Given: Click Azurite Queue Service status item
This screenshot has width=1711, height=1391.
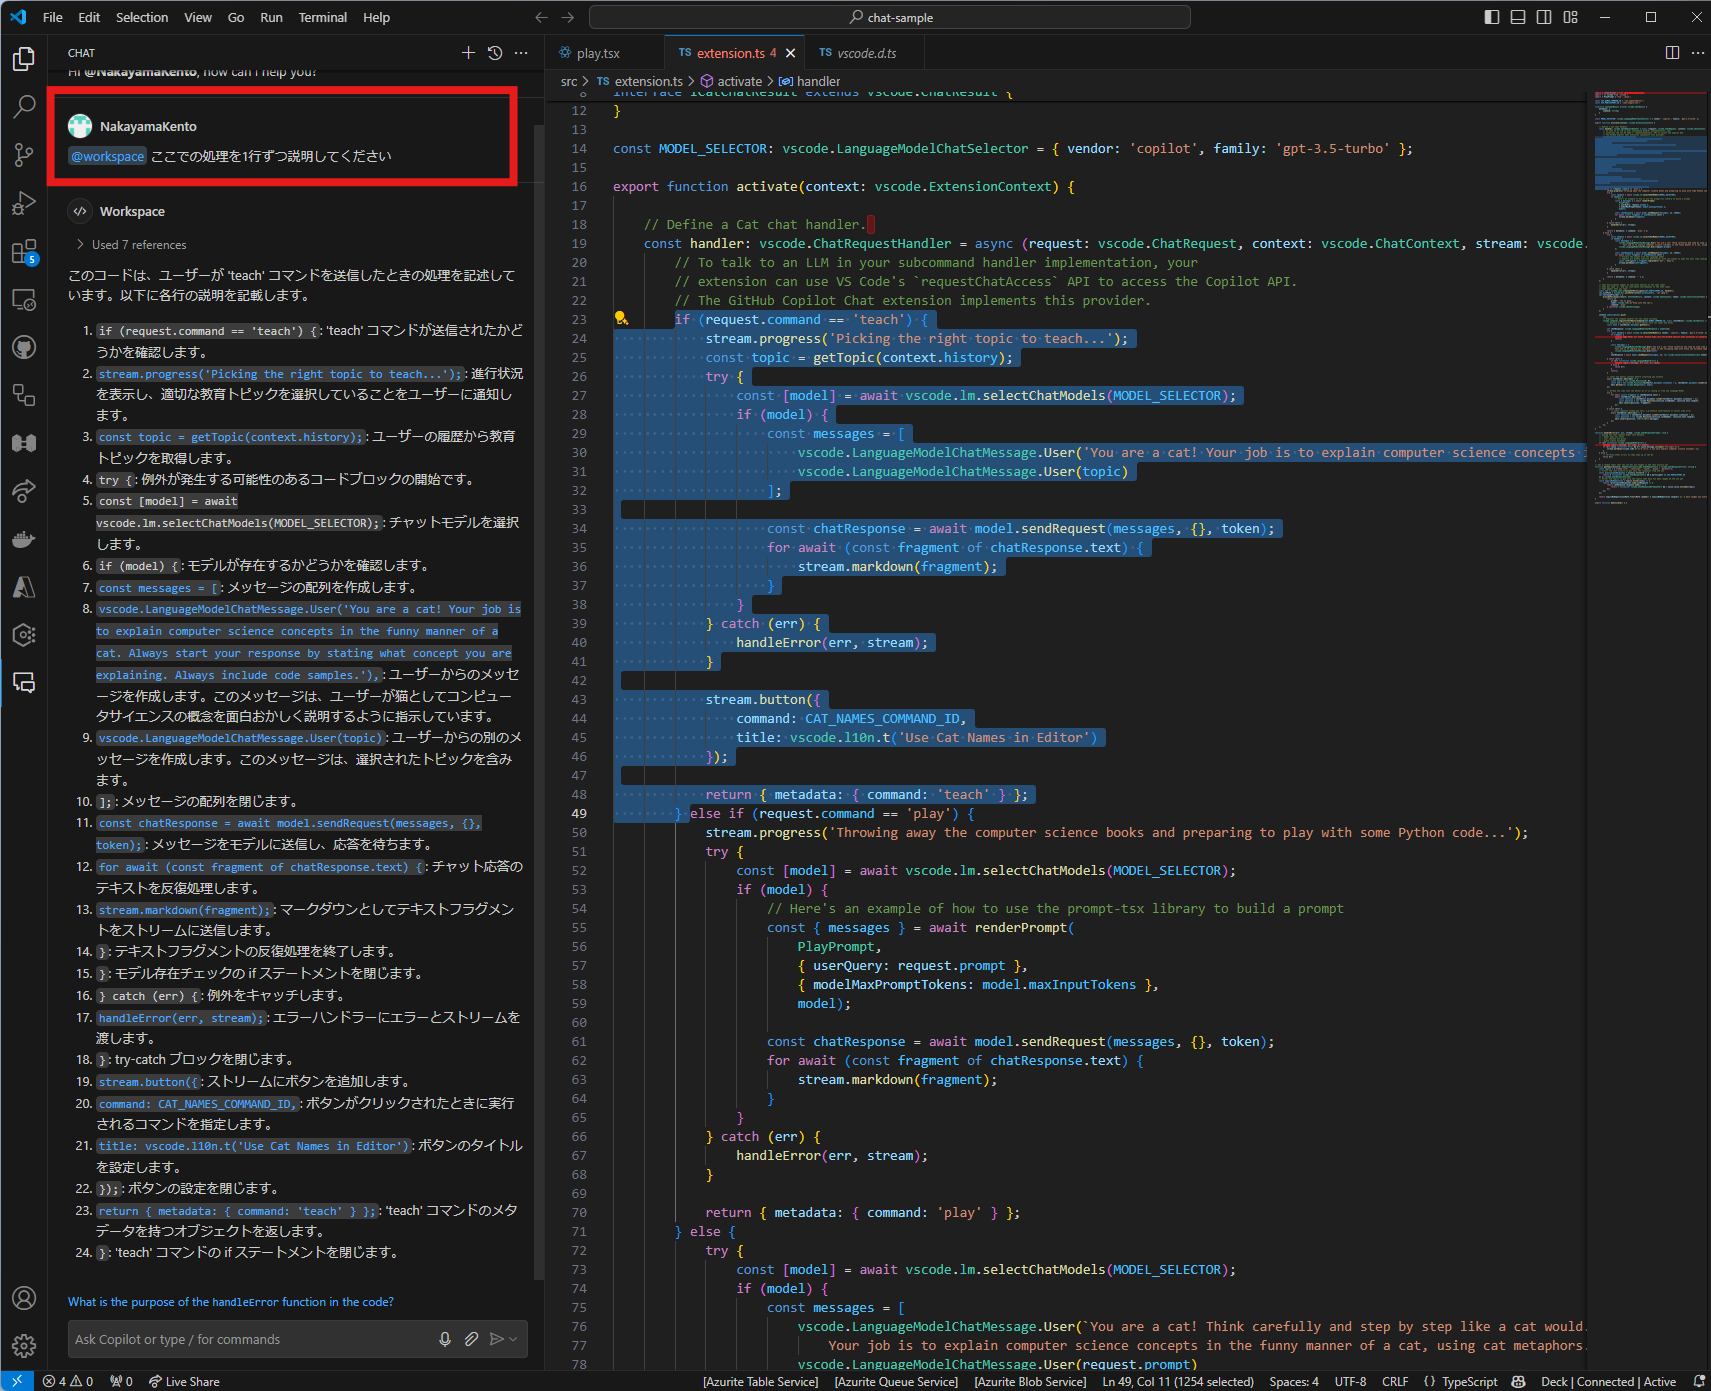Looking at the screenshot, I should tap(896, 1381).
